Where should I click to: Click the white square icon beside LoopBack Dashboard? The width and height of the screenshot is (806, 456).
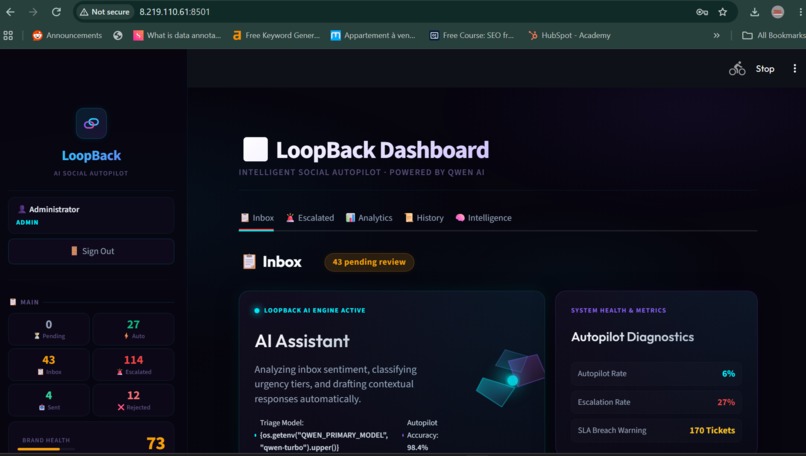255,150
